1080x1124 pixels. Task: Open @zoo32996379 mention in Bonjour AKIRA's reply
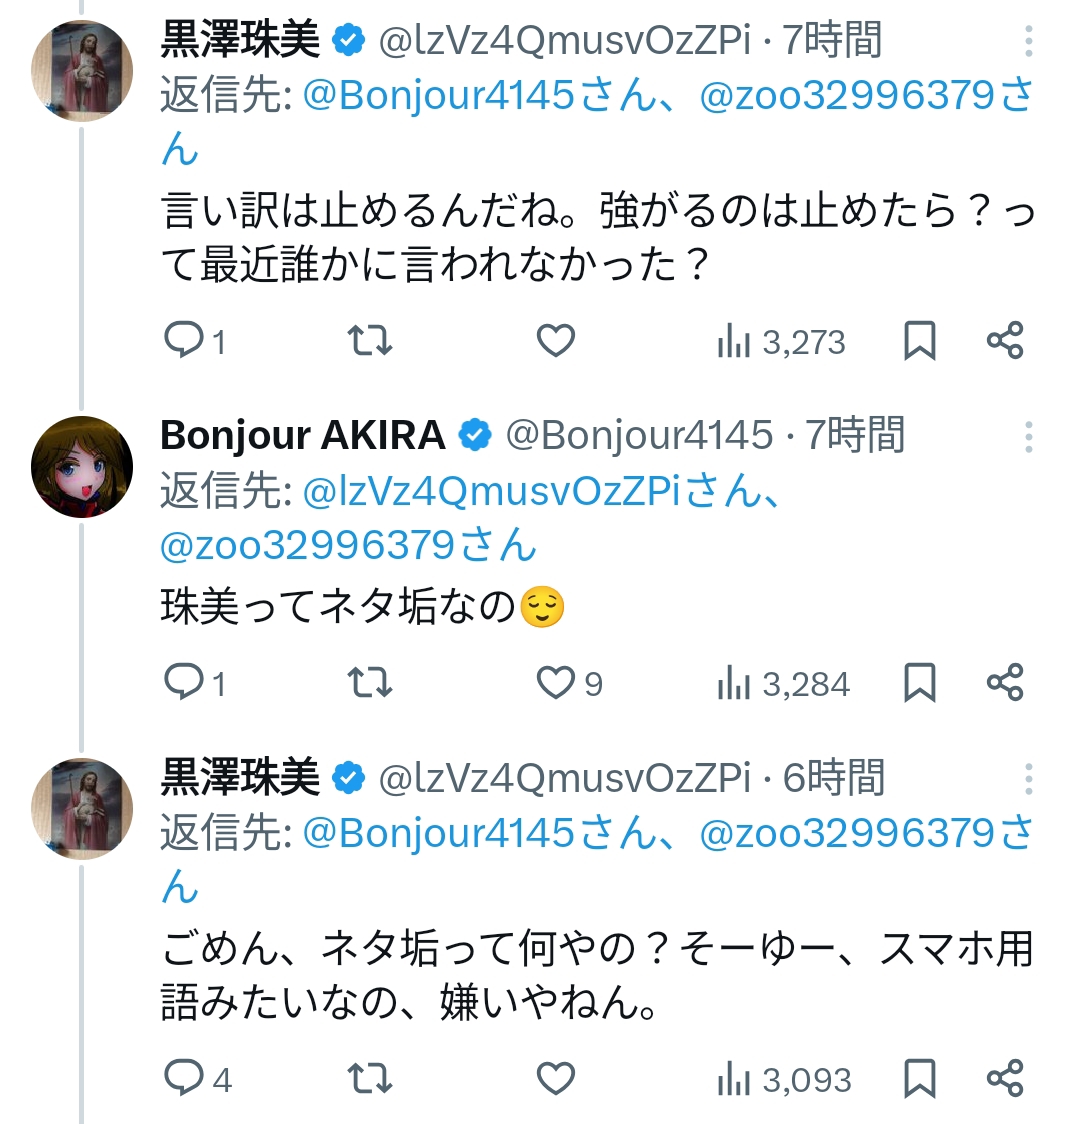[348, 546]
